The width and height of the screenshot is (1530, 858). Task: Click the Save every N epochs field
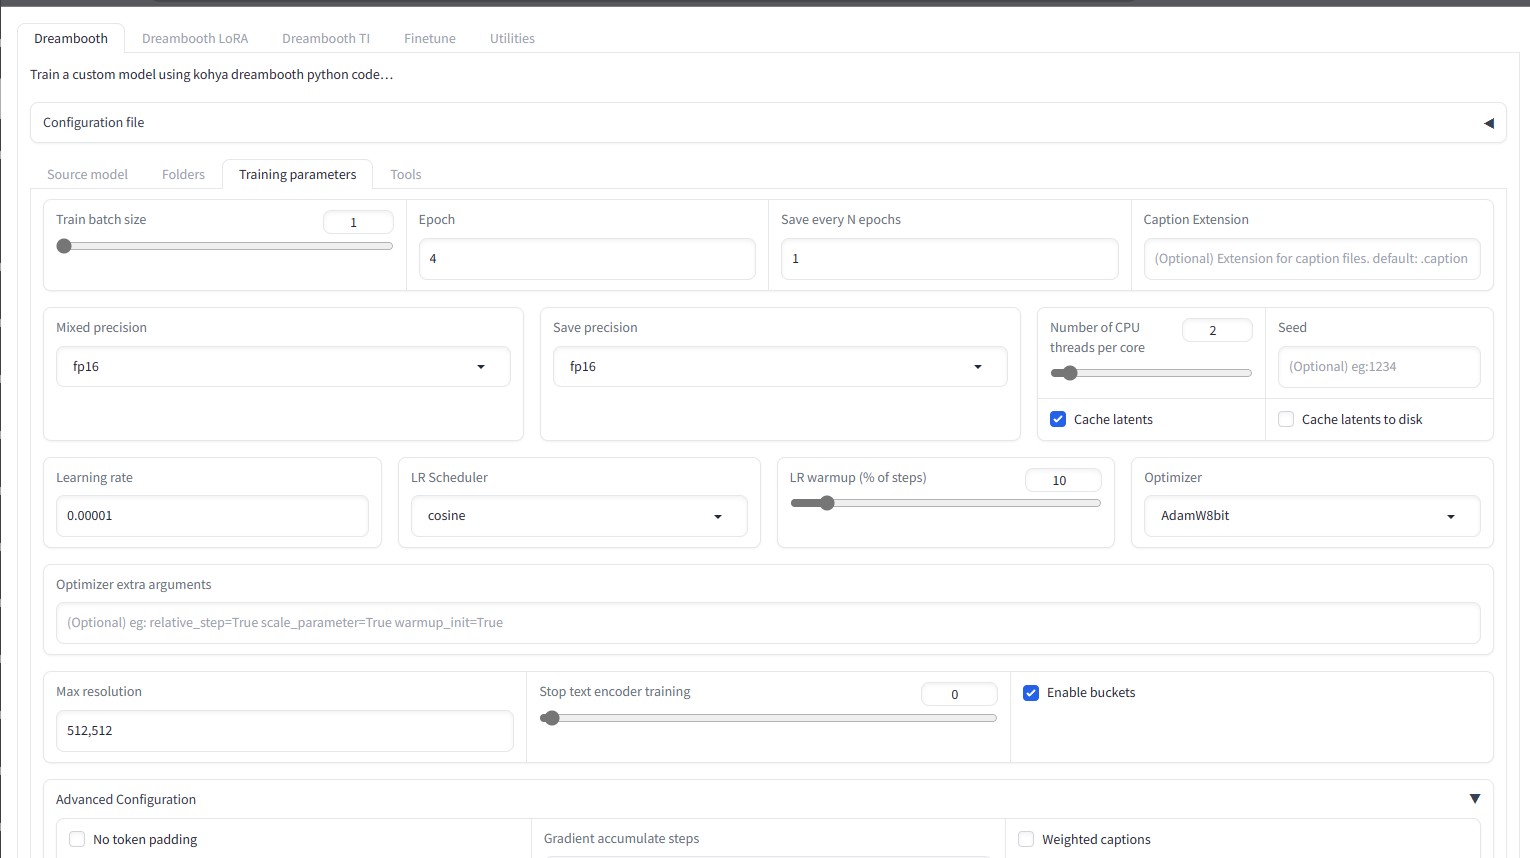tap(949, 259)
